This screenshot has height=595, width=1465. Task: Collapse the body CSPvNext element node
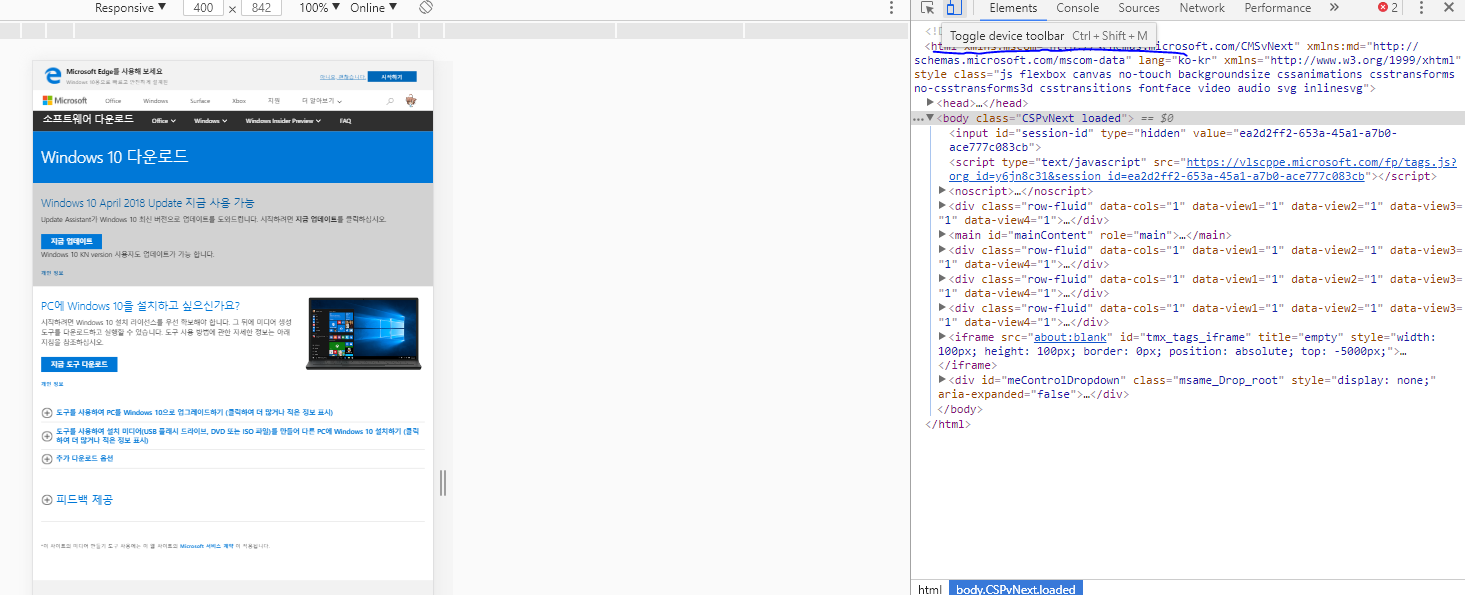[931, 118]
